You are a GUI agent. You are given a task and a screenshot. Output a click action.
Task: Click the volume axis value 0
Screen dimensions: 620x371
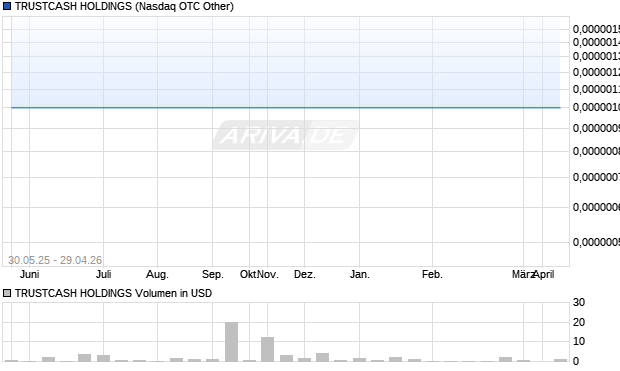pyautogui.click(x=576, y=361)
